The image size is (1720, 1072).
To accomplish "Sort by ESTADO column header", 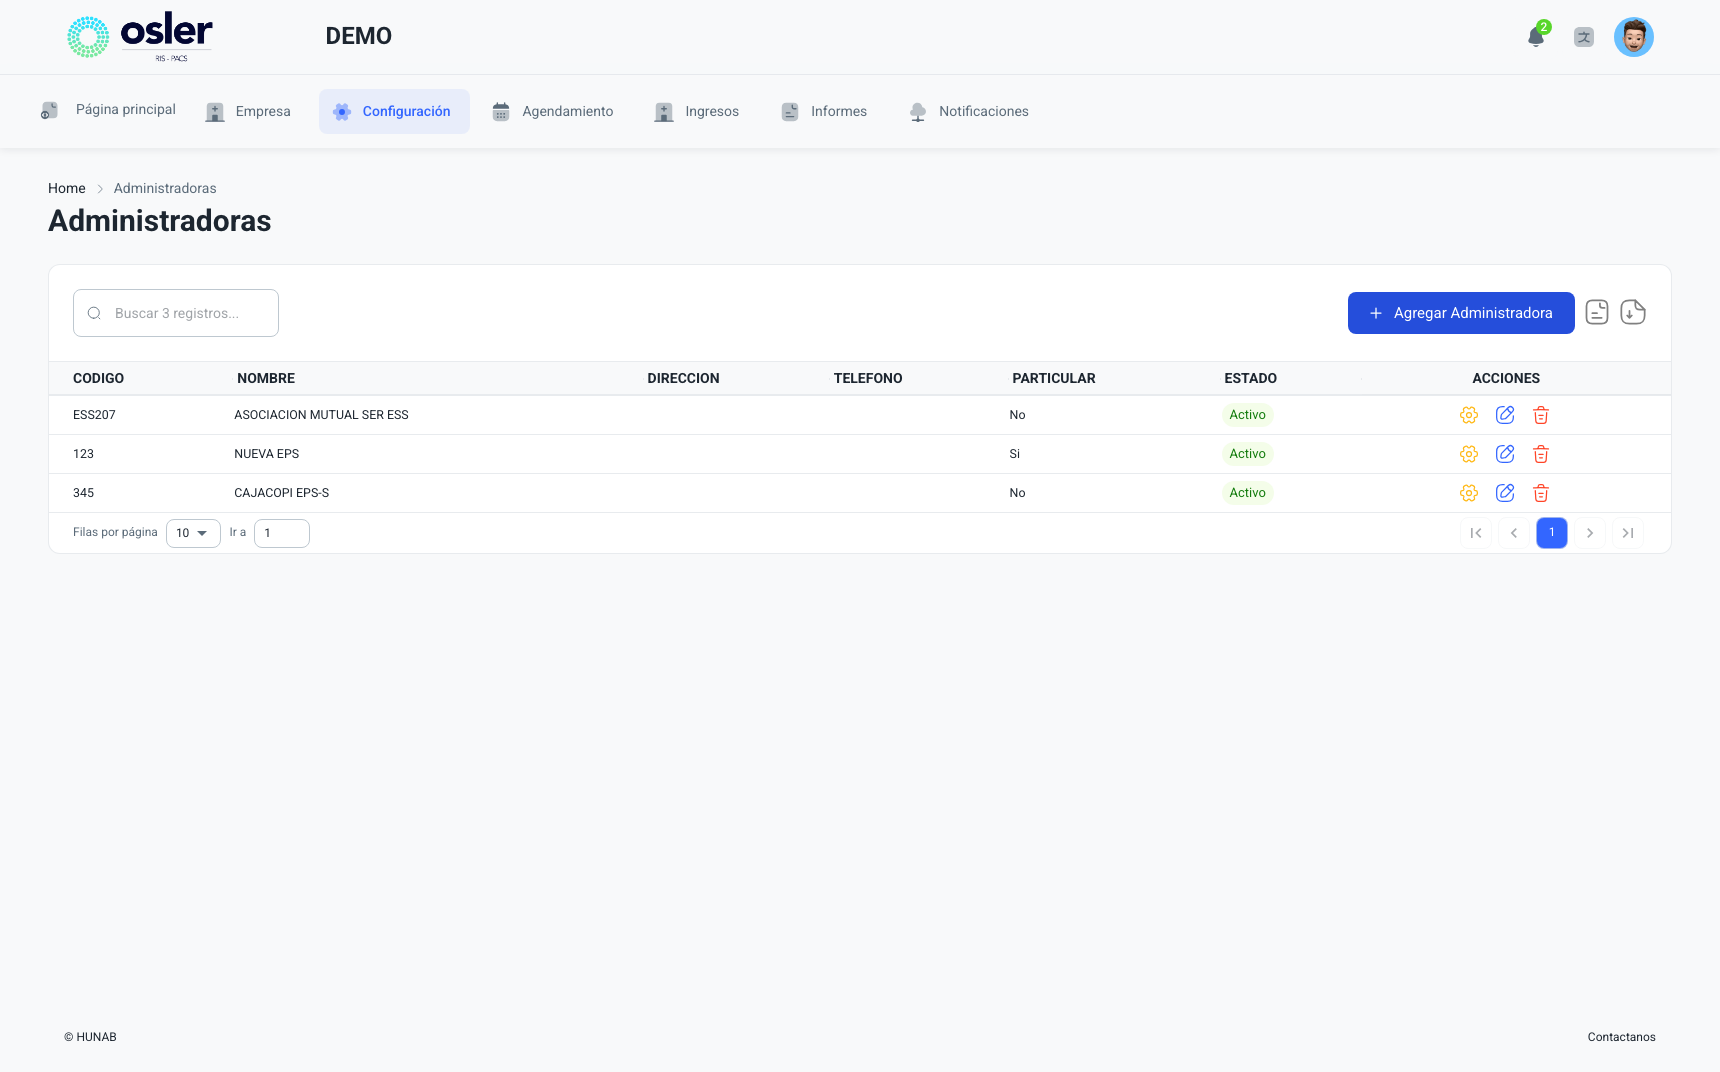I will pos(1250,378).
